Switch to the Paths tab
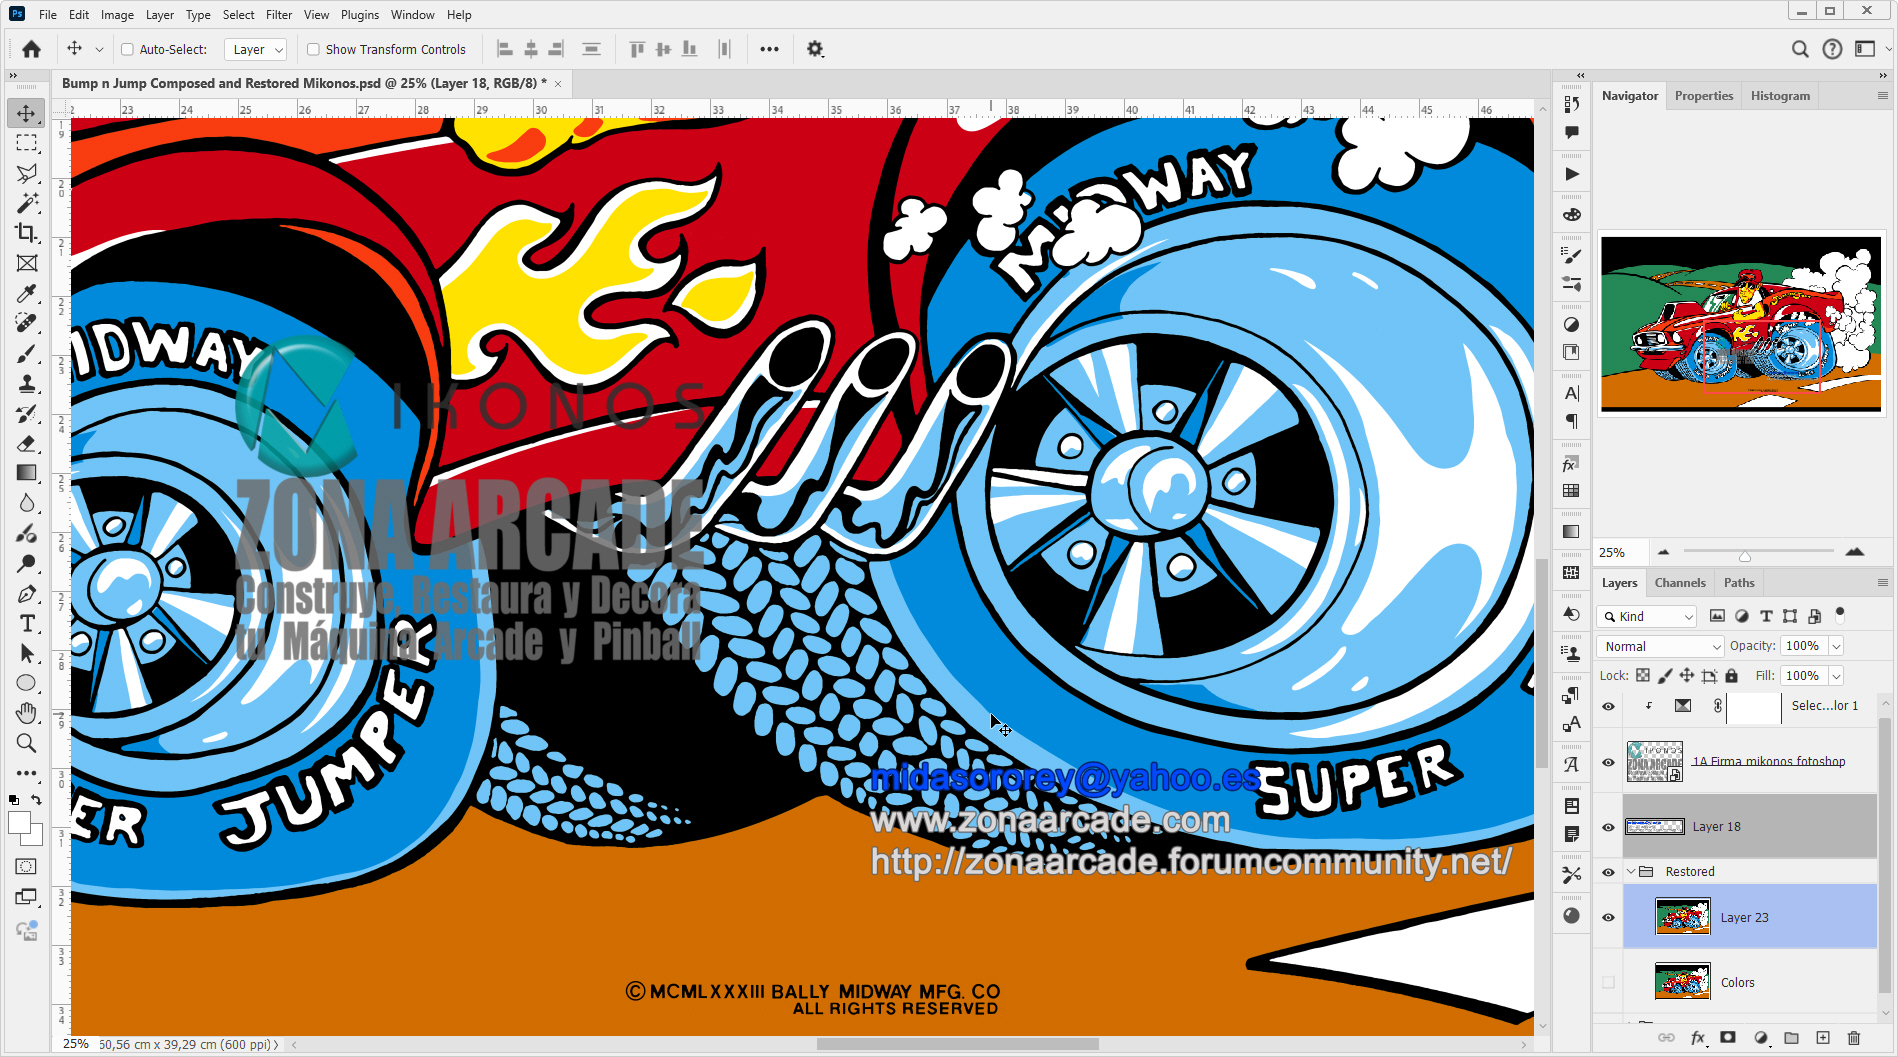 point(1739,582)
